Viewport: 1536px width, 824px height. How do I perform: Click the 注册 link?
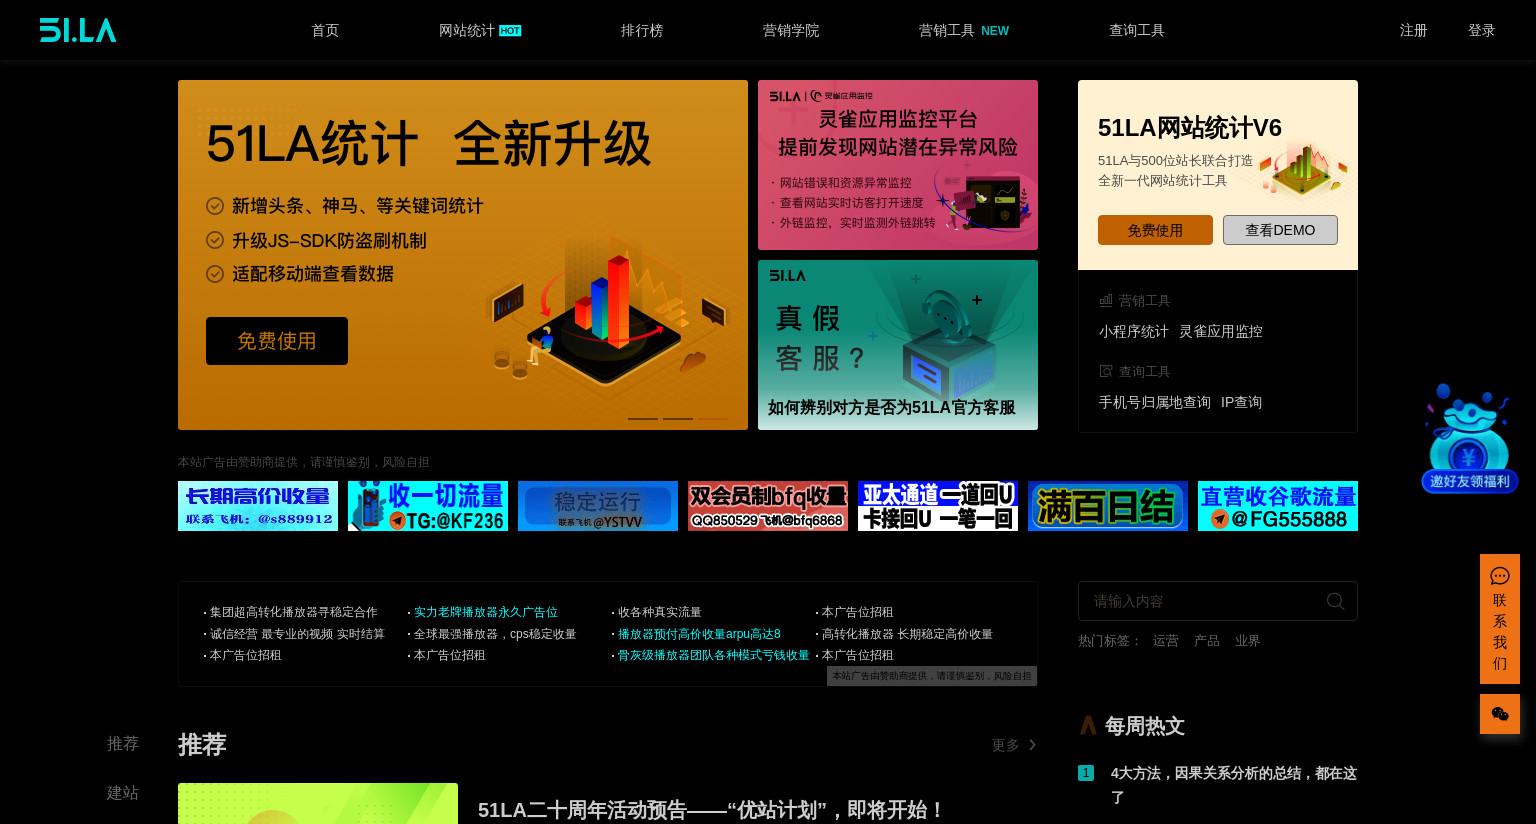click(1413, 30)
